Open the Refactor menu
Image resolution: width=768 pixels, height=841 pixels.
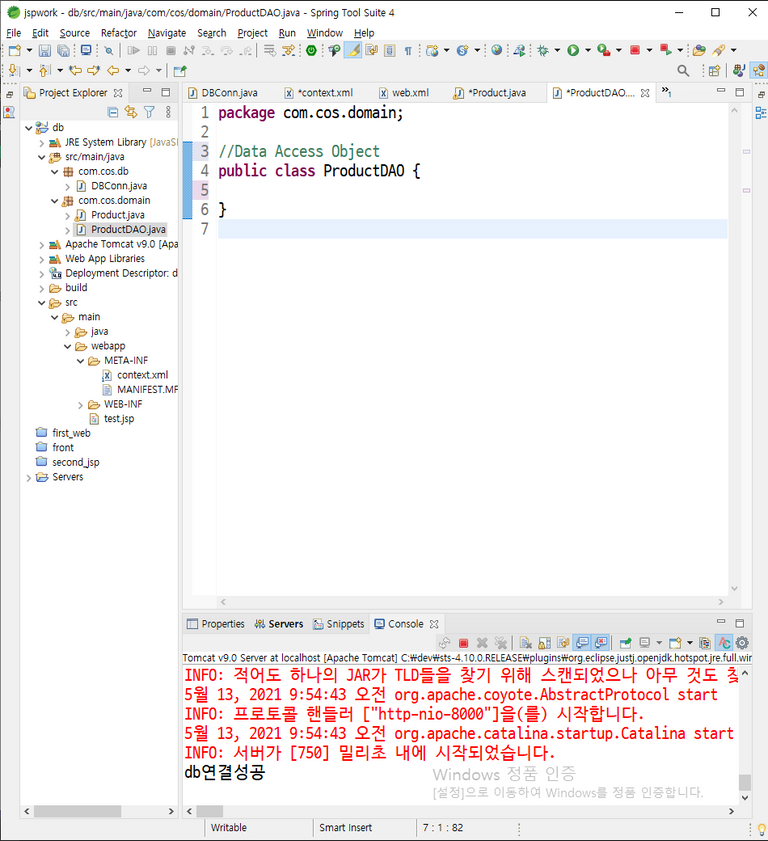pyautogui.click(x=119, y=33)
